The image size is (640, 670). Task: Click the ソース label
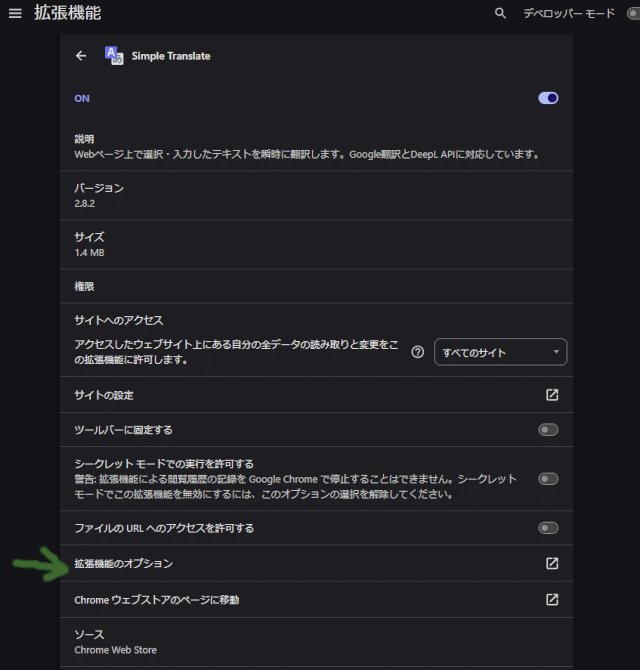[x=89, y=635]
